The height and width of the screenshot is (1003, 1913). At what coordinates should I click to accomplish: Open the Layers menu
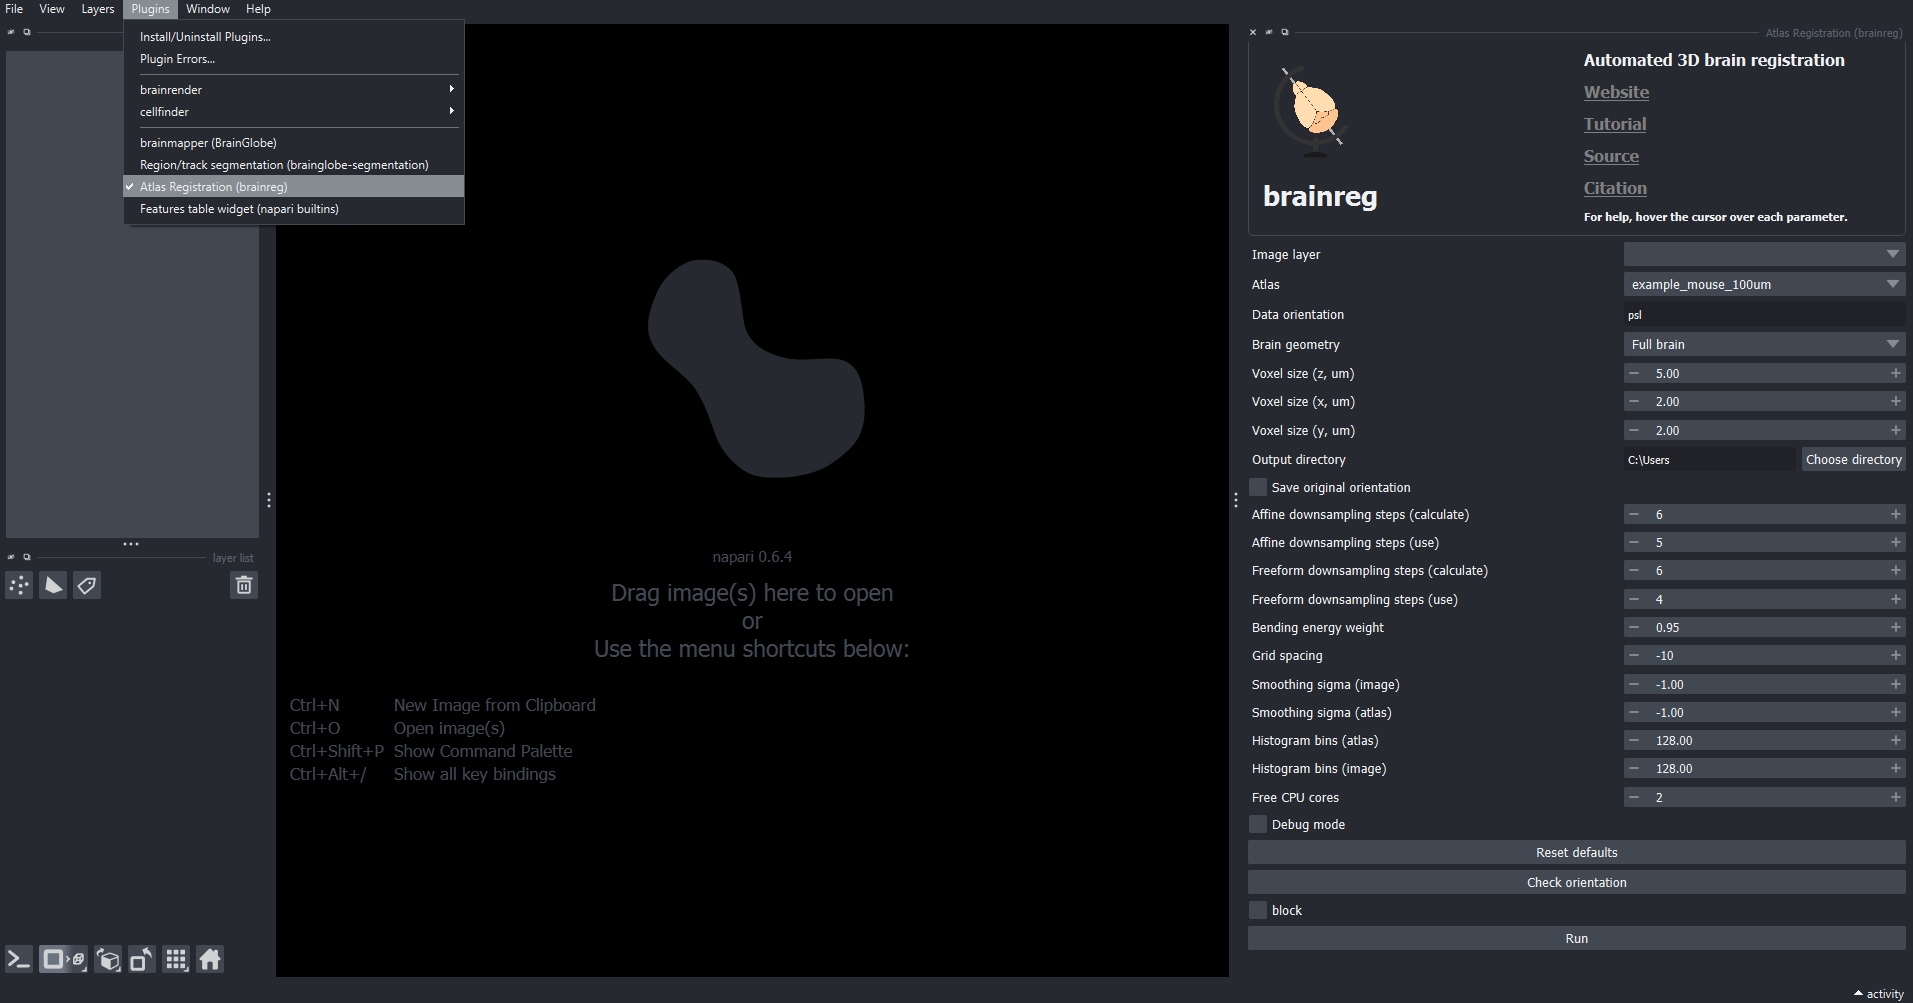(x=98, y=9)
